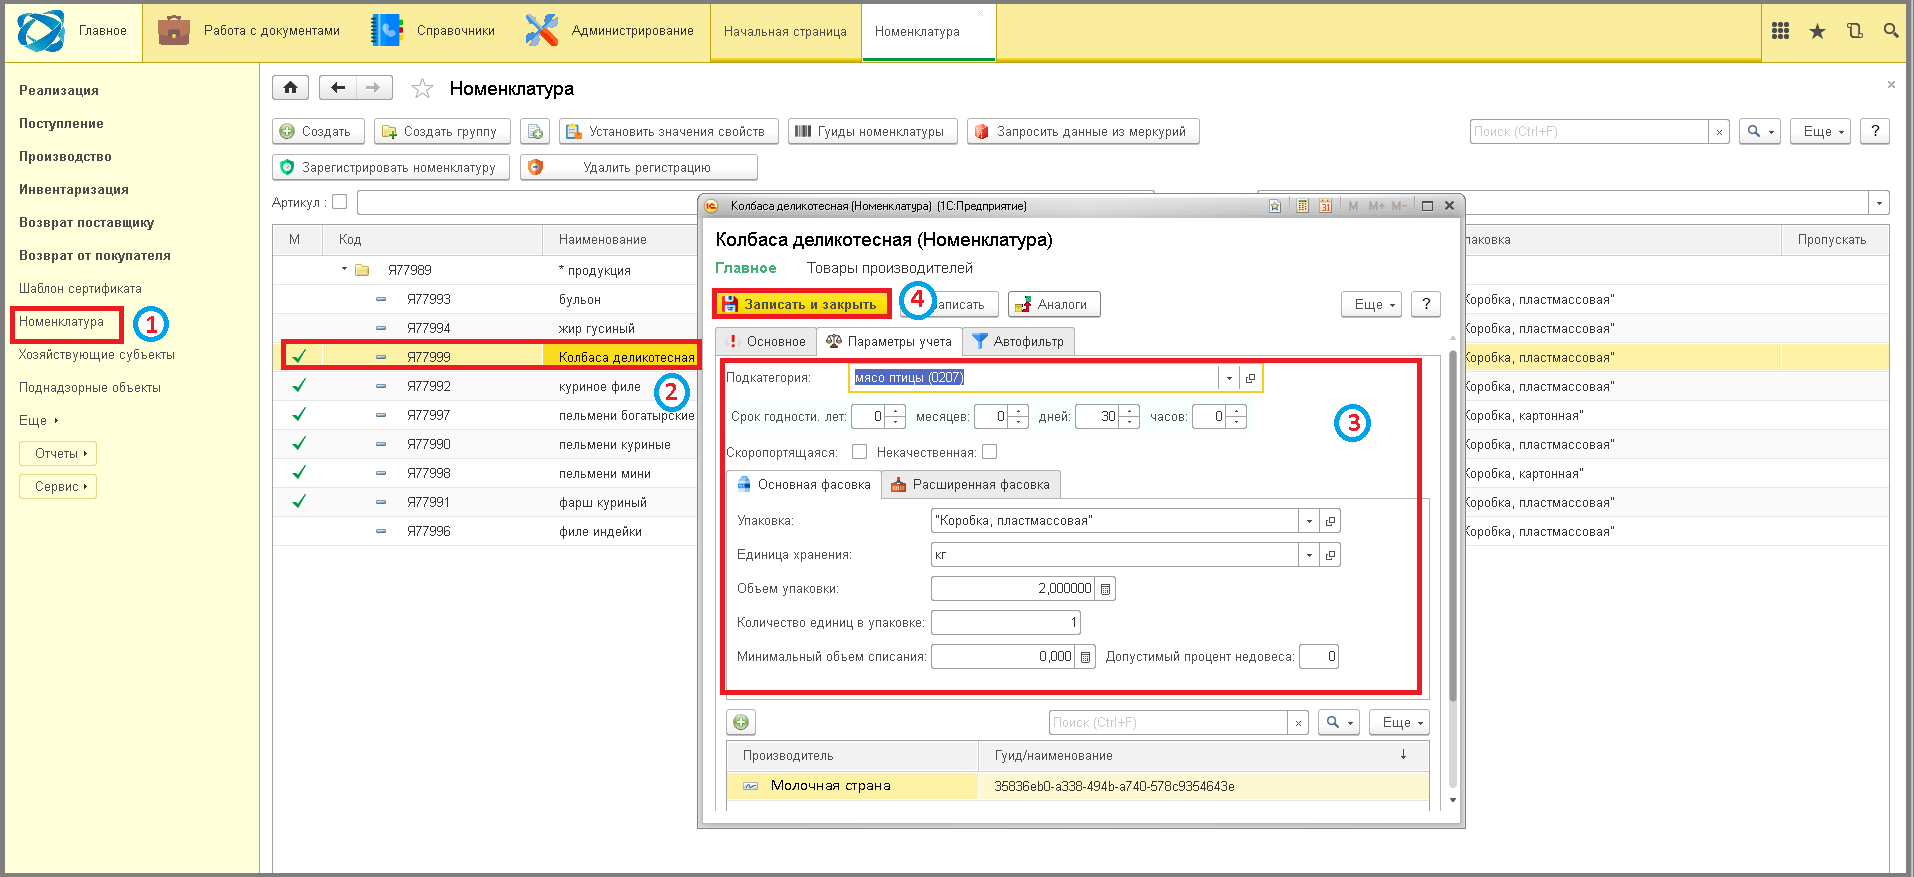Image resolution: width=1914 pixels, height=877 pixels.
Task: Expand the Единица хранения dropdown
Action: [1309, 555]
